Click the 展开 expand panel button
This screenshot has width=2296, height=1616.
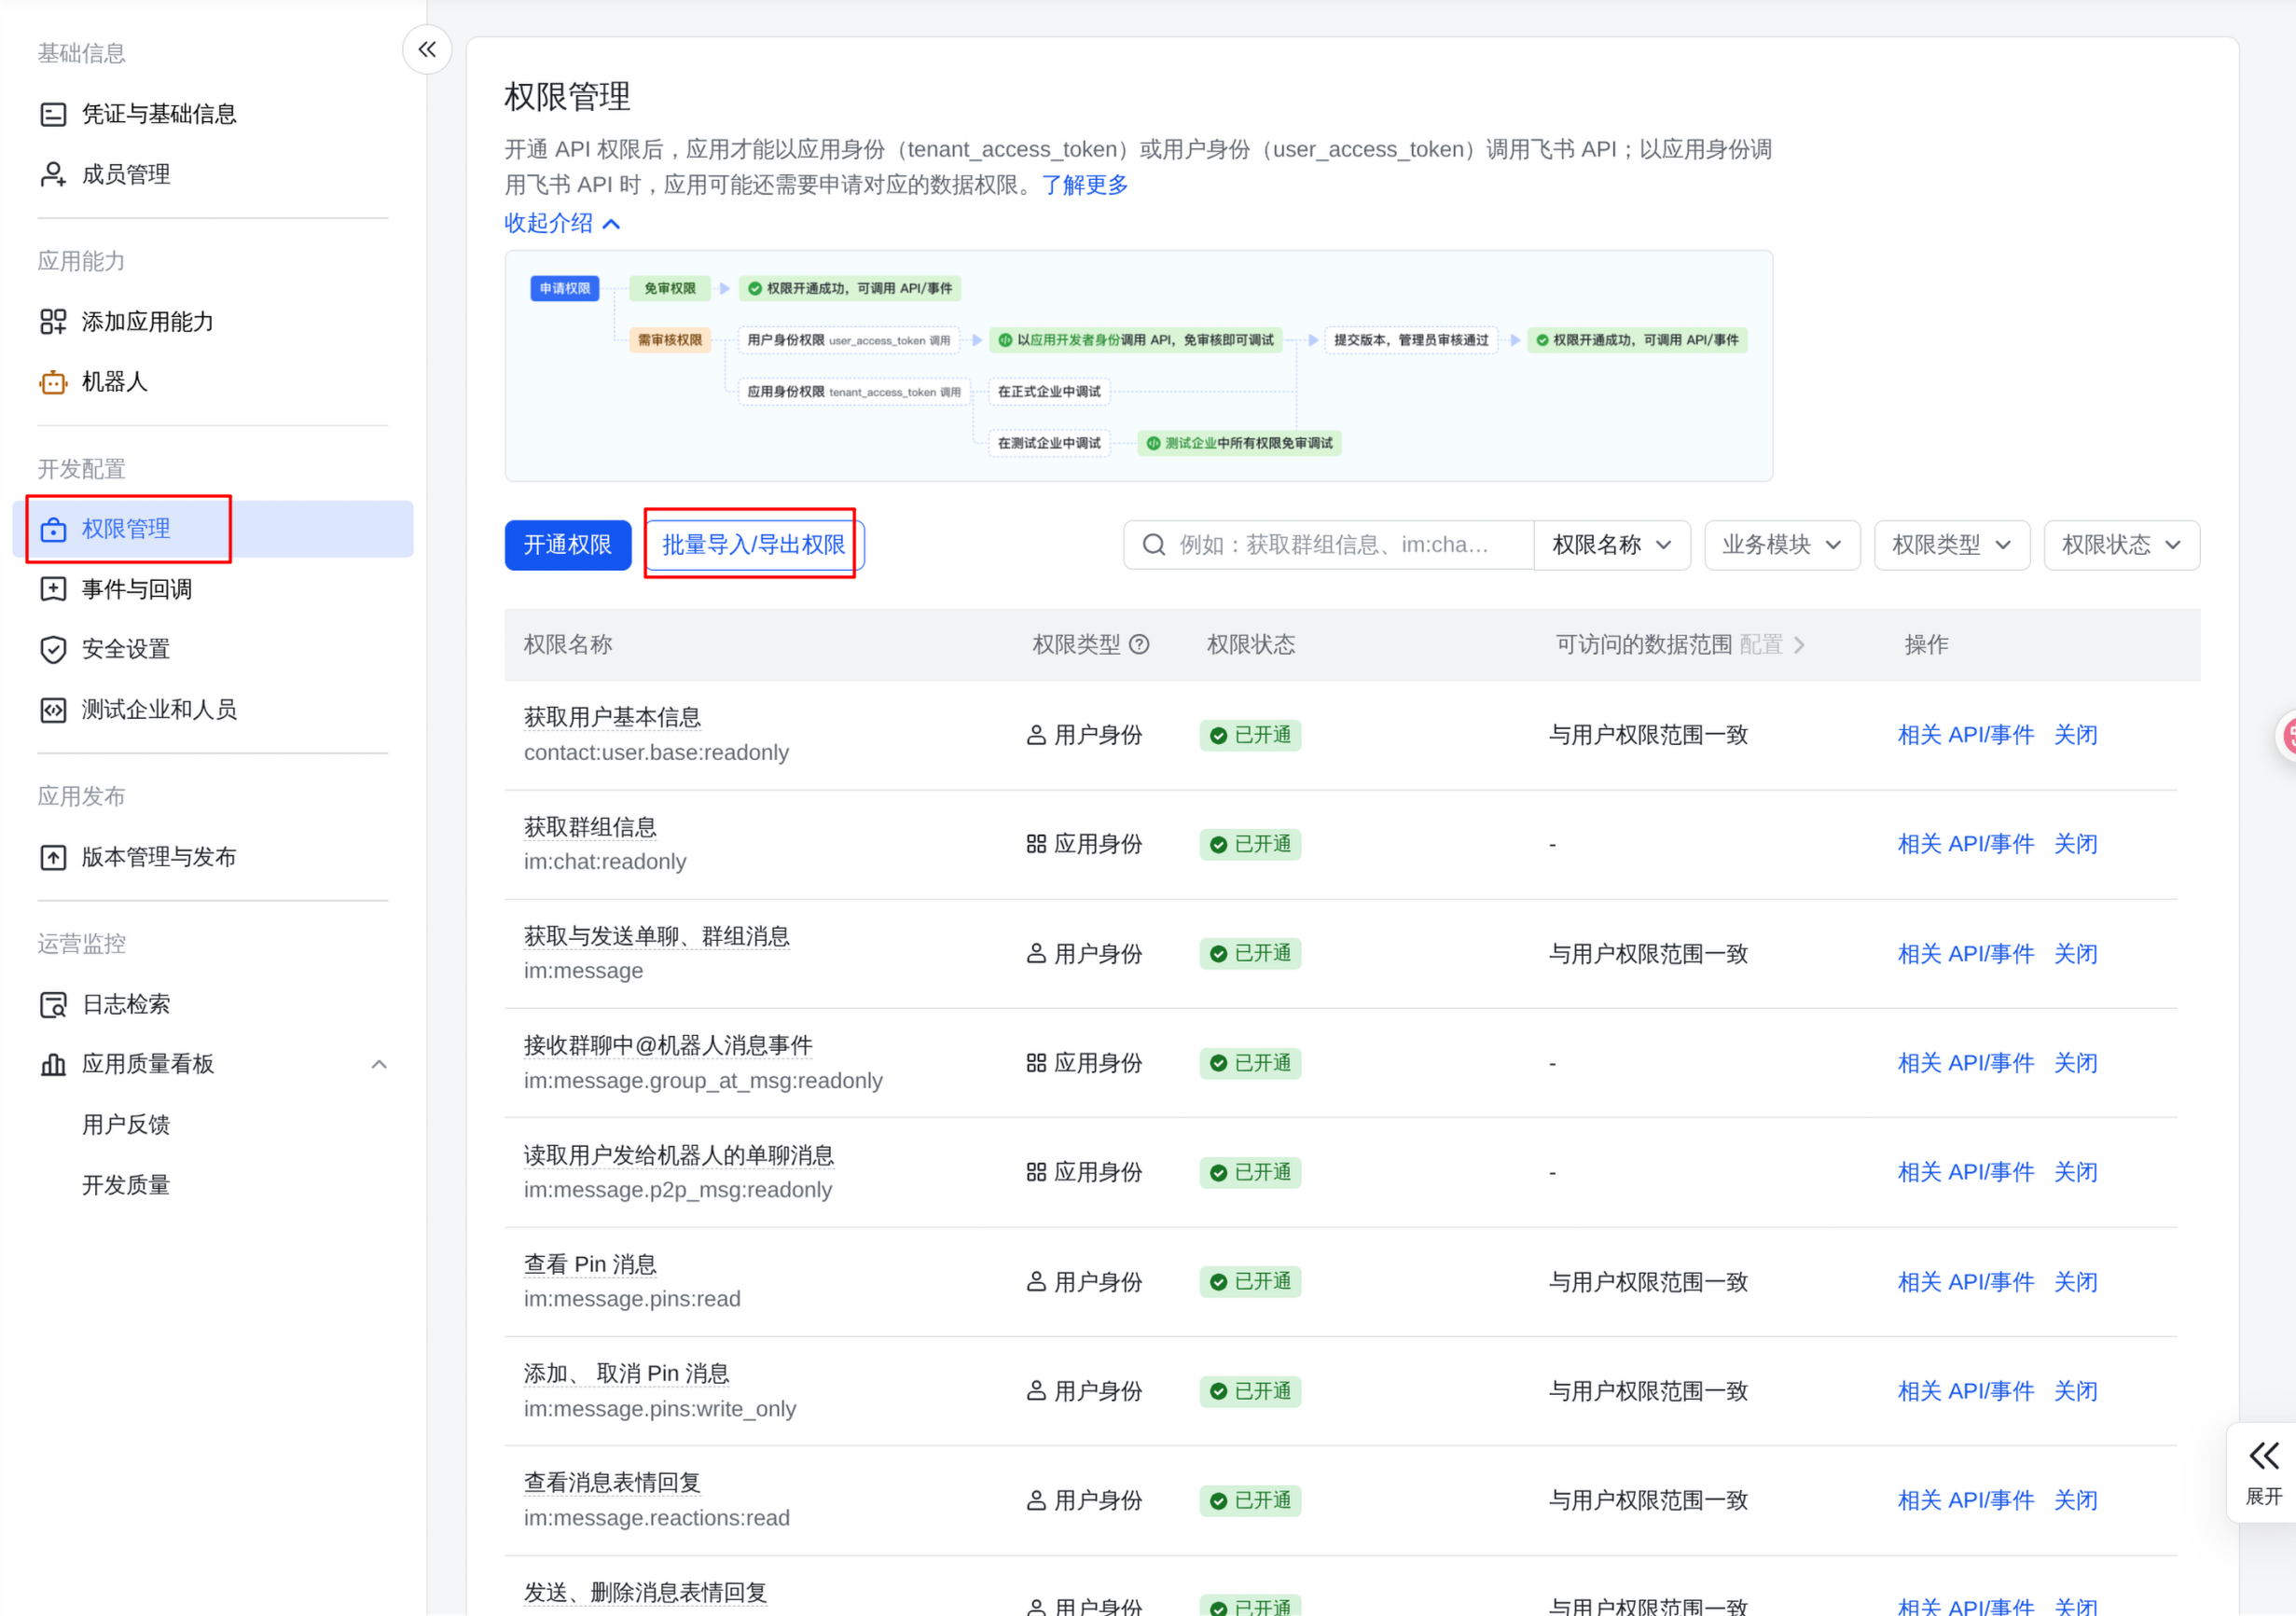pos(2263,1473)
